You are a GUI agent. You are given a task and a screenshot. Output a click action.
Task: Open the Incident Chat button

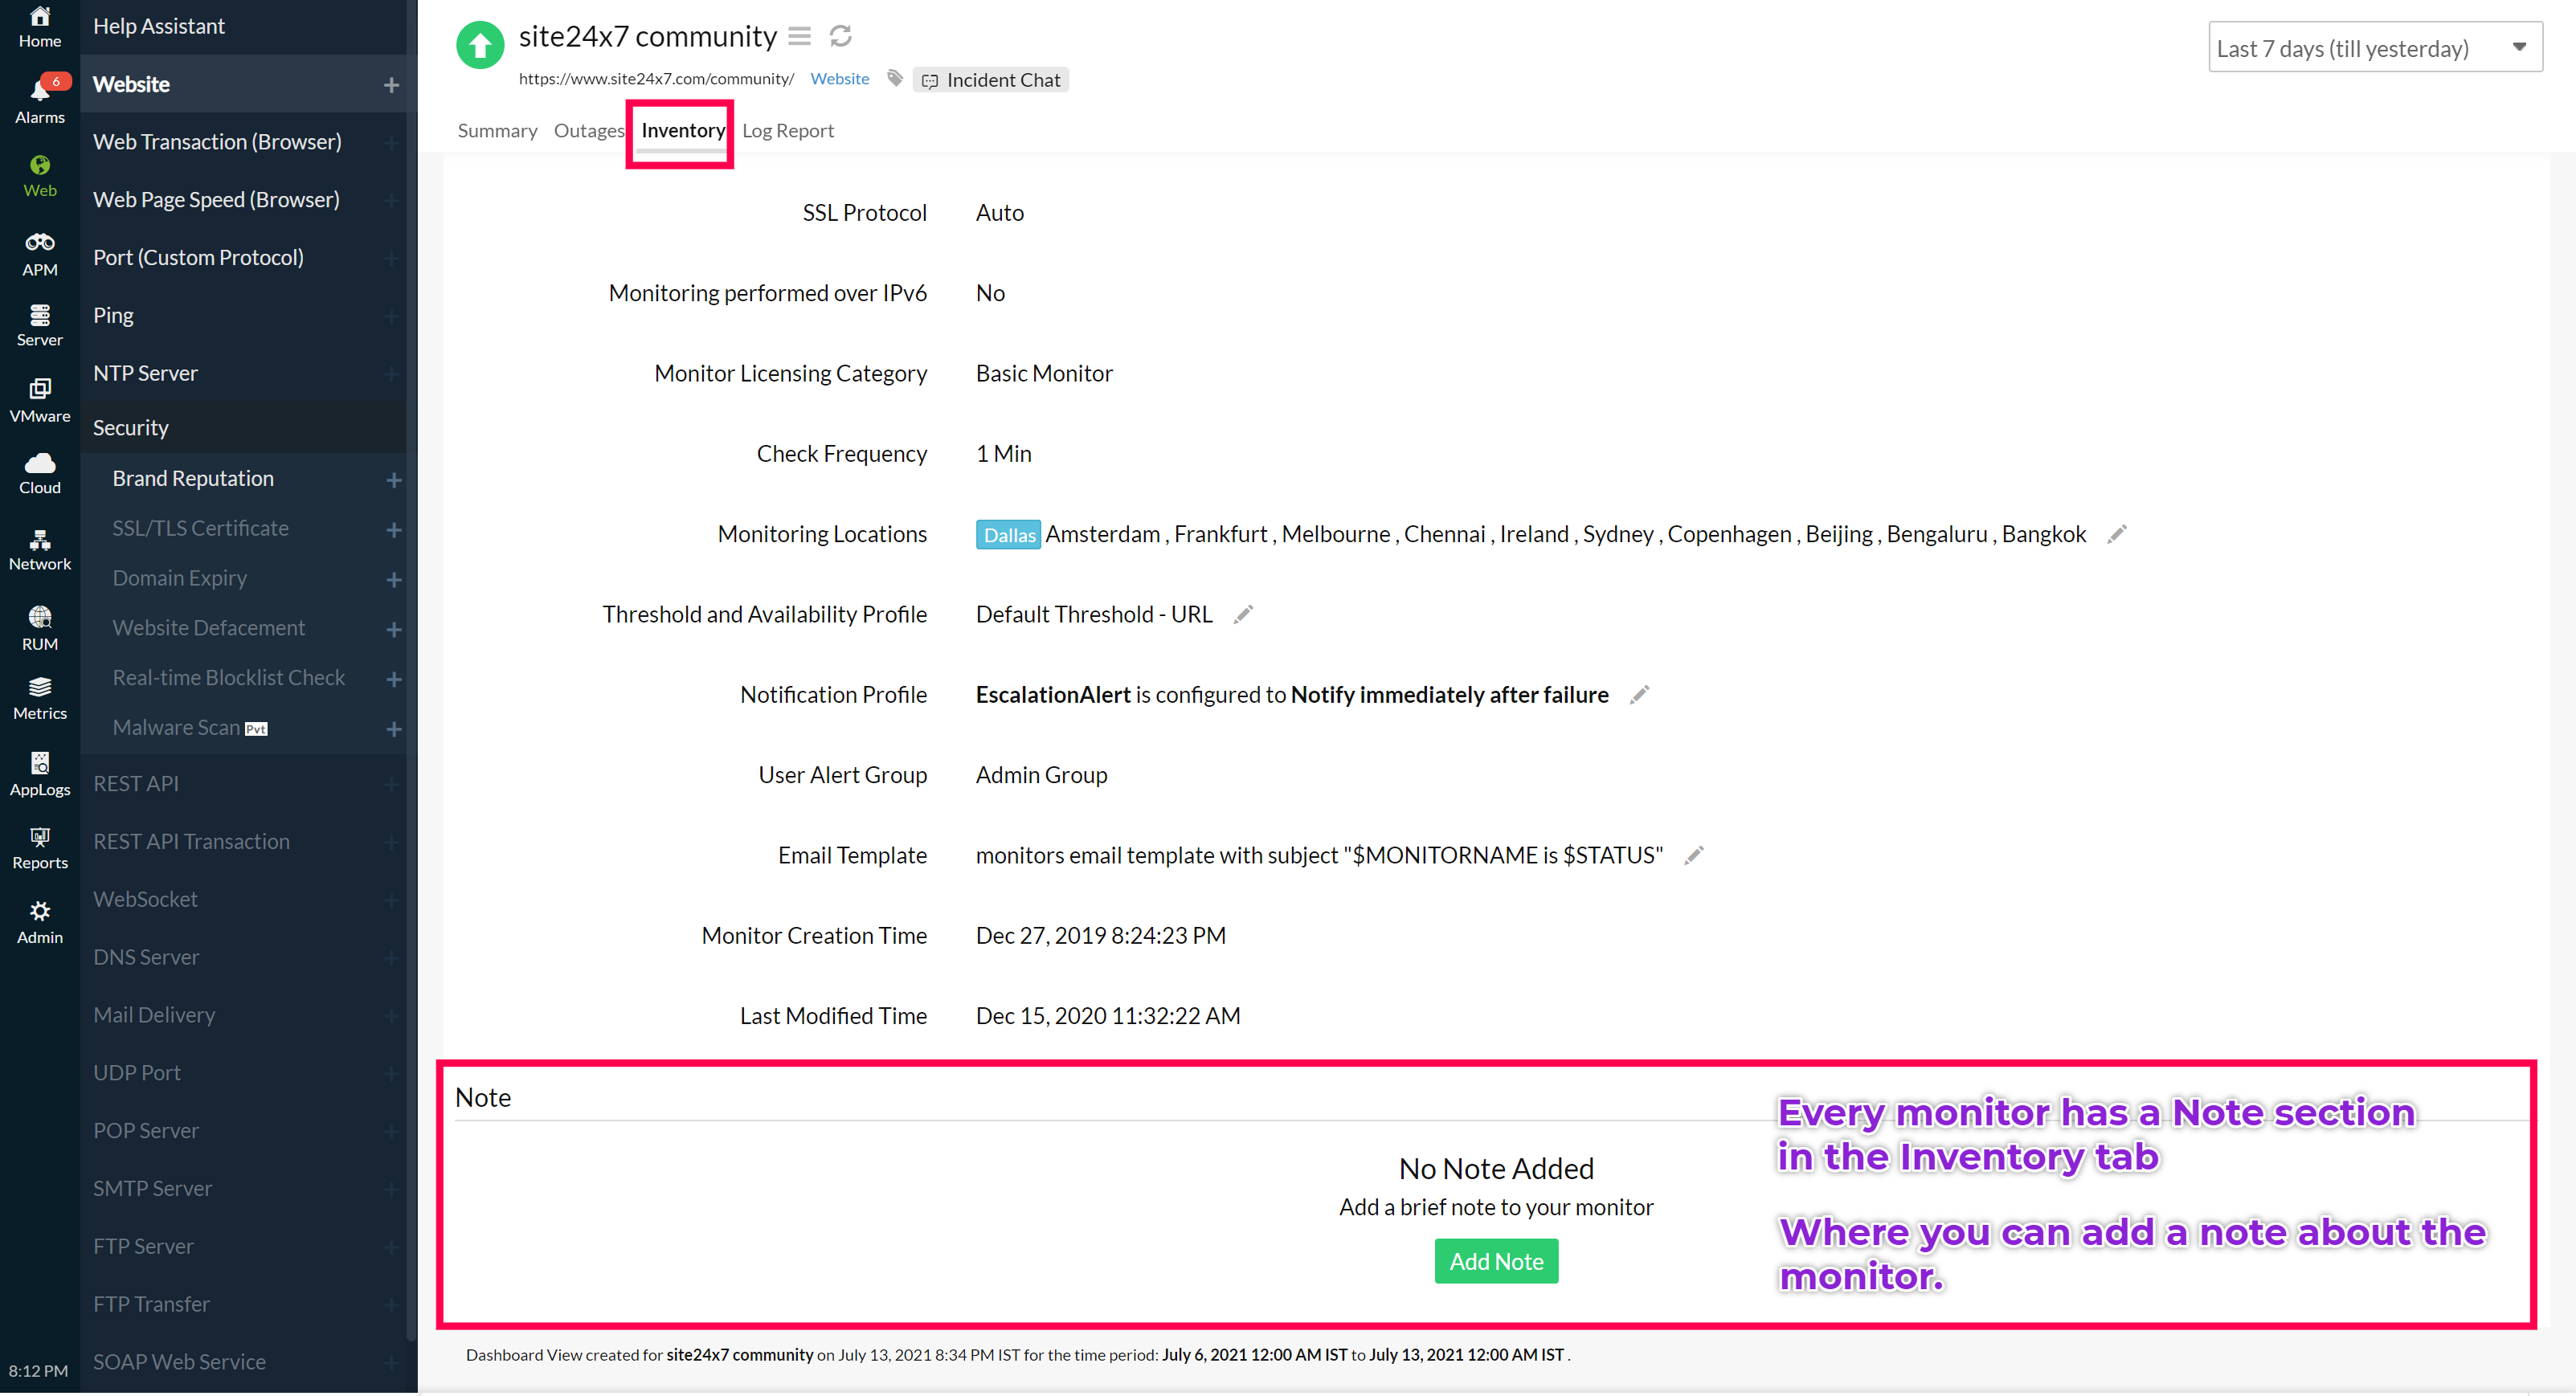tap(990, 80)
